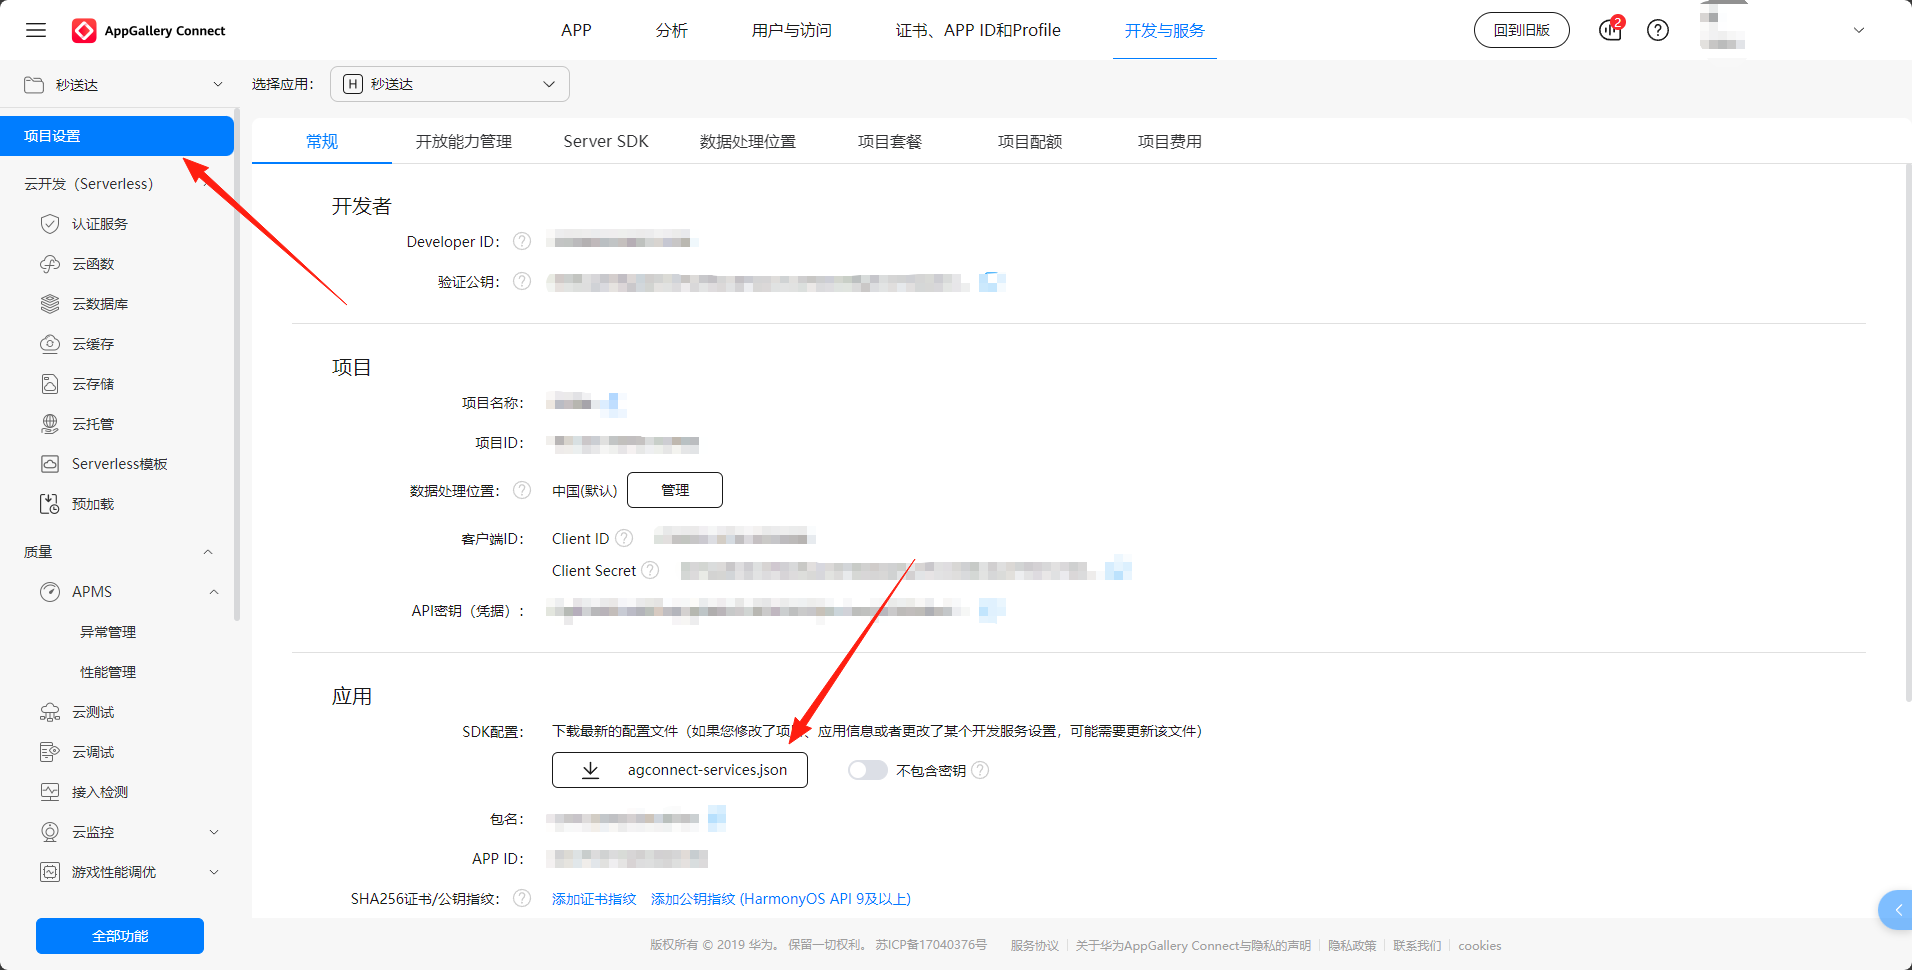
Task: Click help icon next to Client ID
Action: point(624,538)
